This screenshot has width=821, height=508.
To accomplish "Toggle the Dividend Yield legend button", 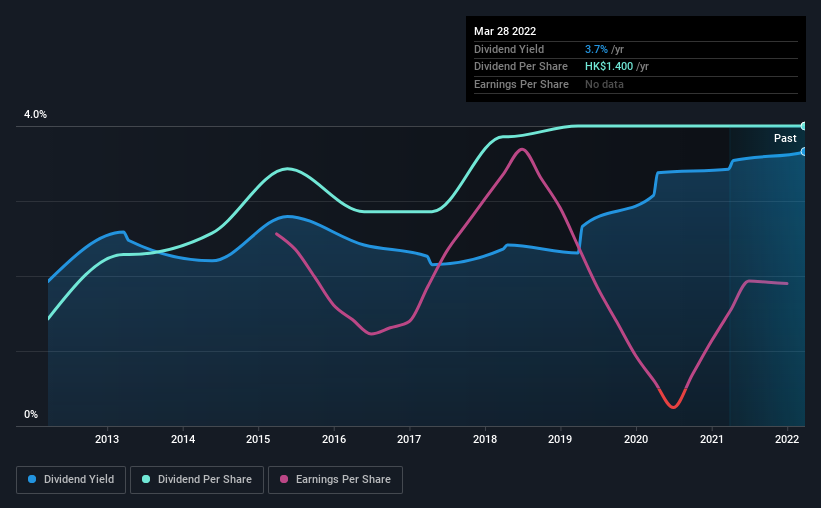I will (x=71, y=480).
